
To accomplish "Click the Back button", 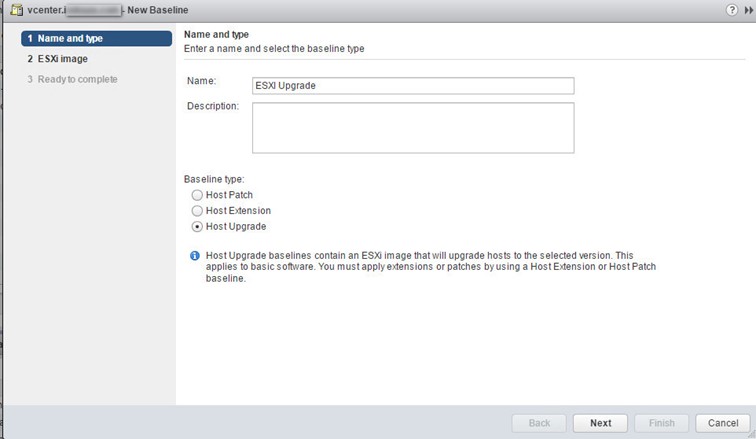I will [539, 423].
